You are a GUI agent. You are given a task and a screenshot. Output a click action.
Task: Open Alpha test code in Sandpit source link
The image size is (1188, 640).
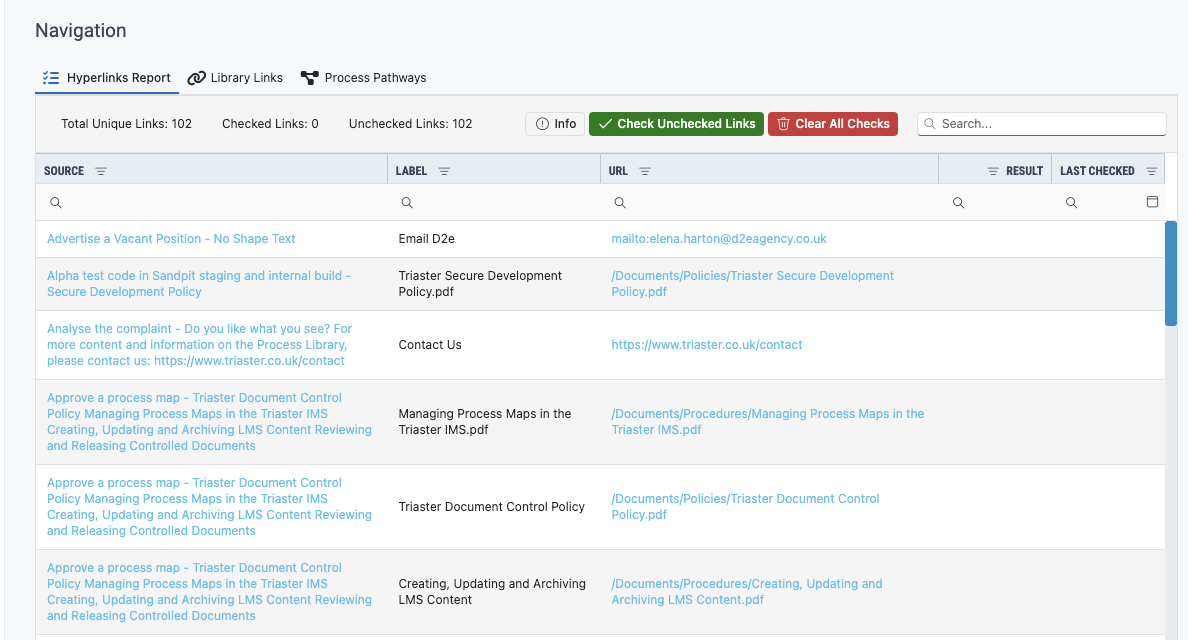pyautogui.click(x=199, y=284)
